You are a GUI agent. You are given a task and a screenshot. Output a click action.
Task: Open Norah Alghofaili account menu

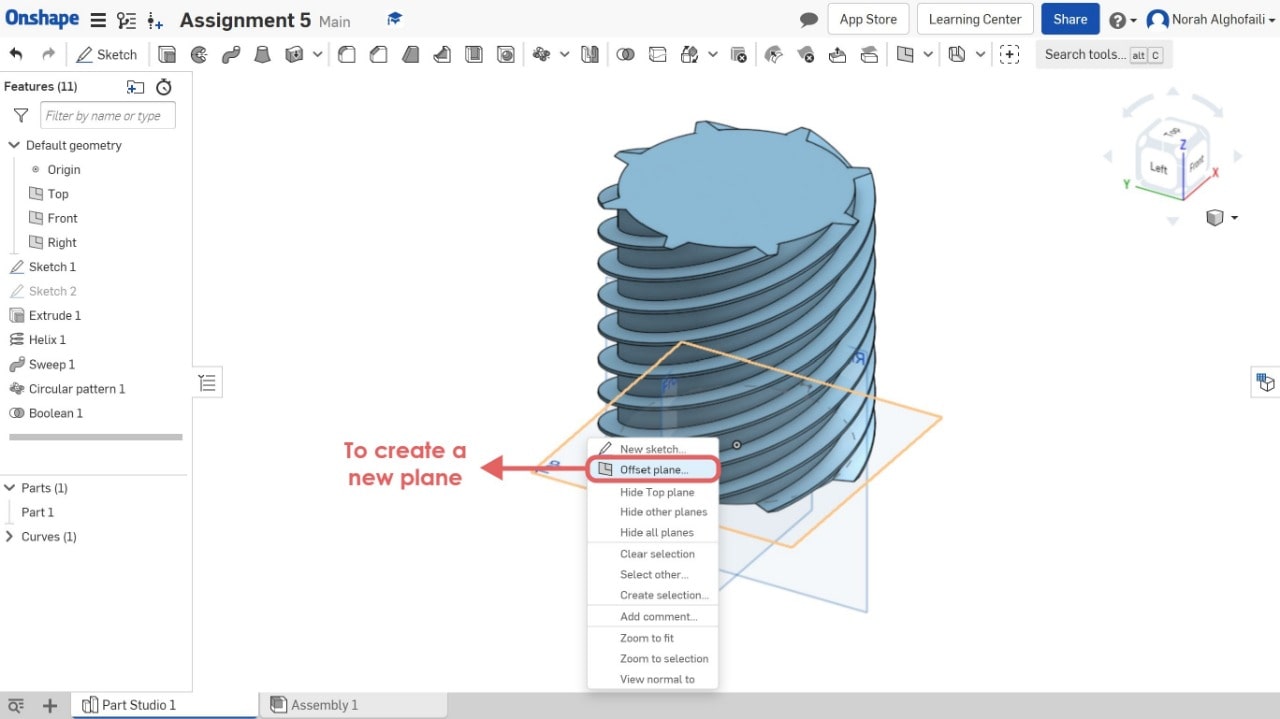coord(1209,20)
